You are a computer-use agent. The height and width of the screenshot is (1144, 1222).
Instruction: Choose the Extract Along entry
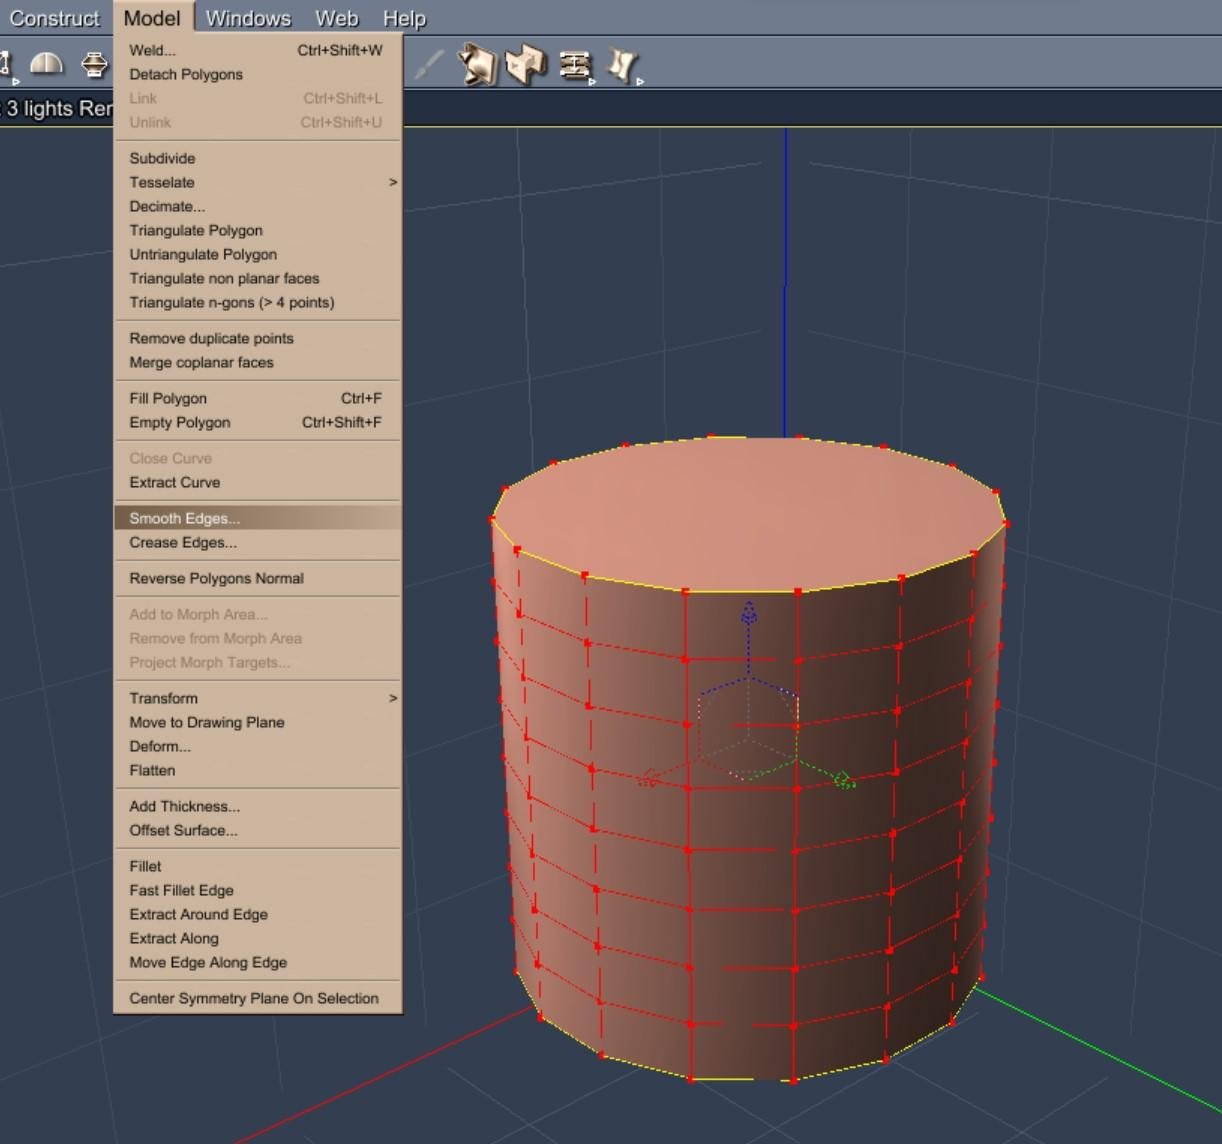tap(258, 938)
